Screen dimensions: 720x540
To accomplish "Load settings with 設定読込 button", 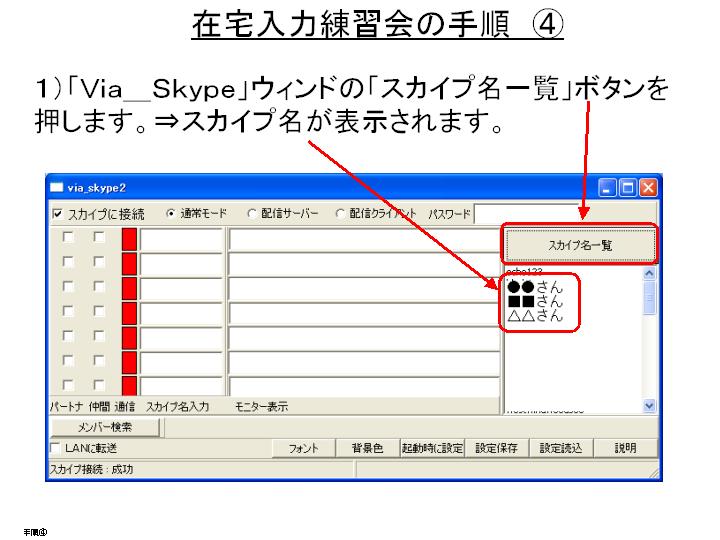I will coord(561,448).
